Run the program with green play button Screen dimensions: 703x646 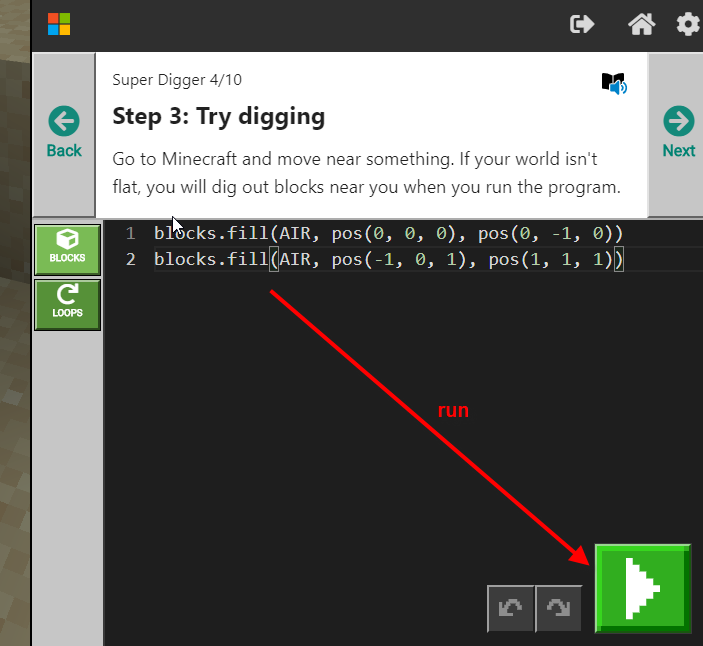[642, 589]
